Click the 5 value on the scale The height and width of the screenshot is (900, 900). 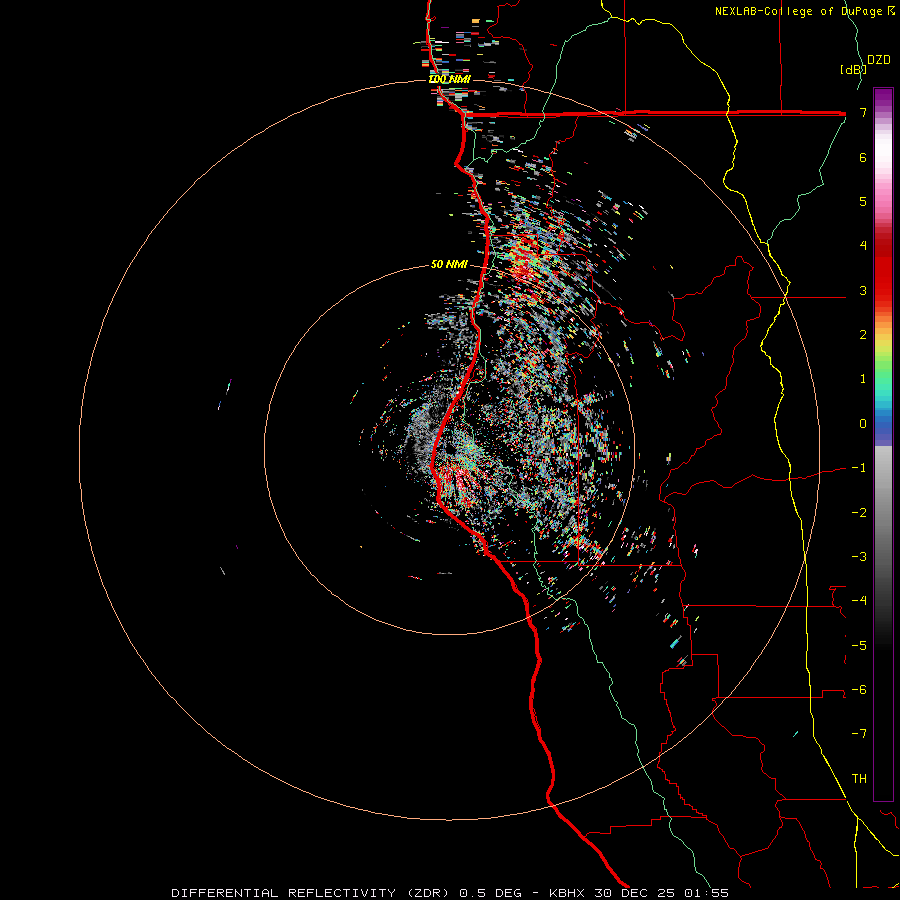coord(863,201)
